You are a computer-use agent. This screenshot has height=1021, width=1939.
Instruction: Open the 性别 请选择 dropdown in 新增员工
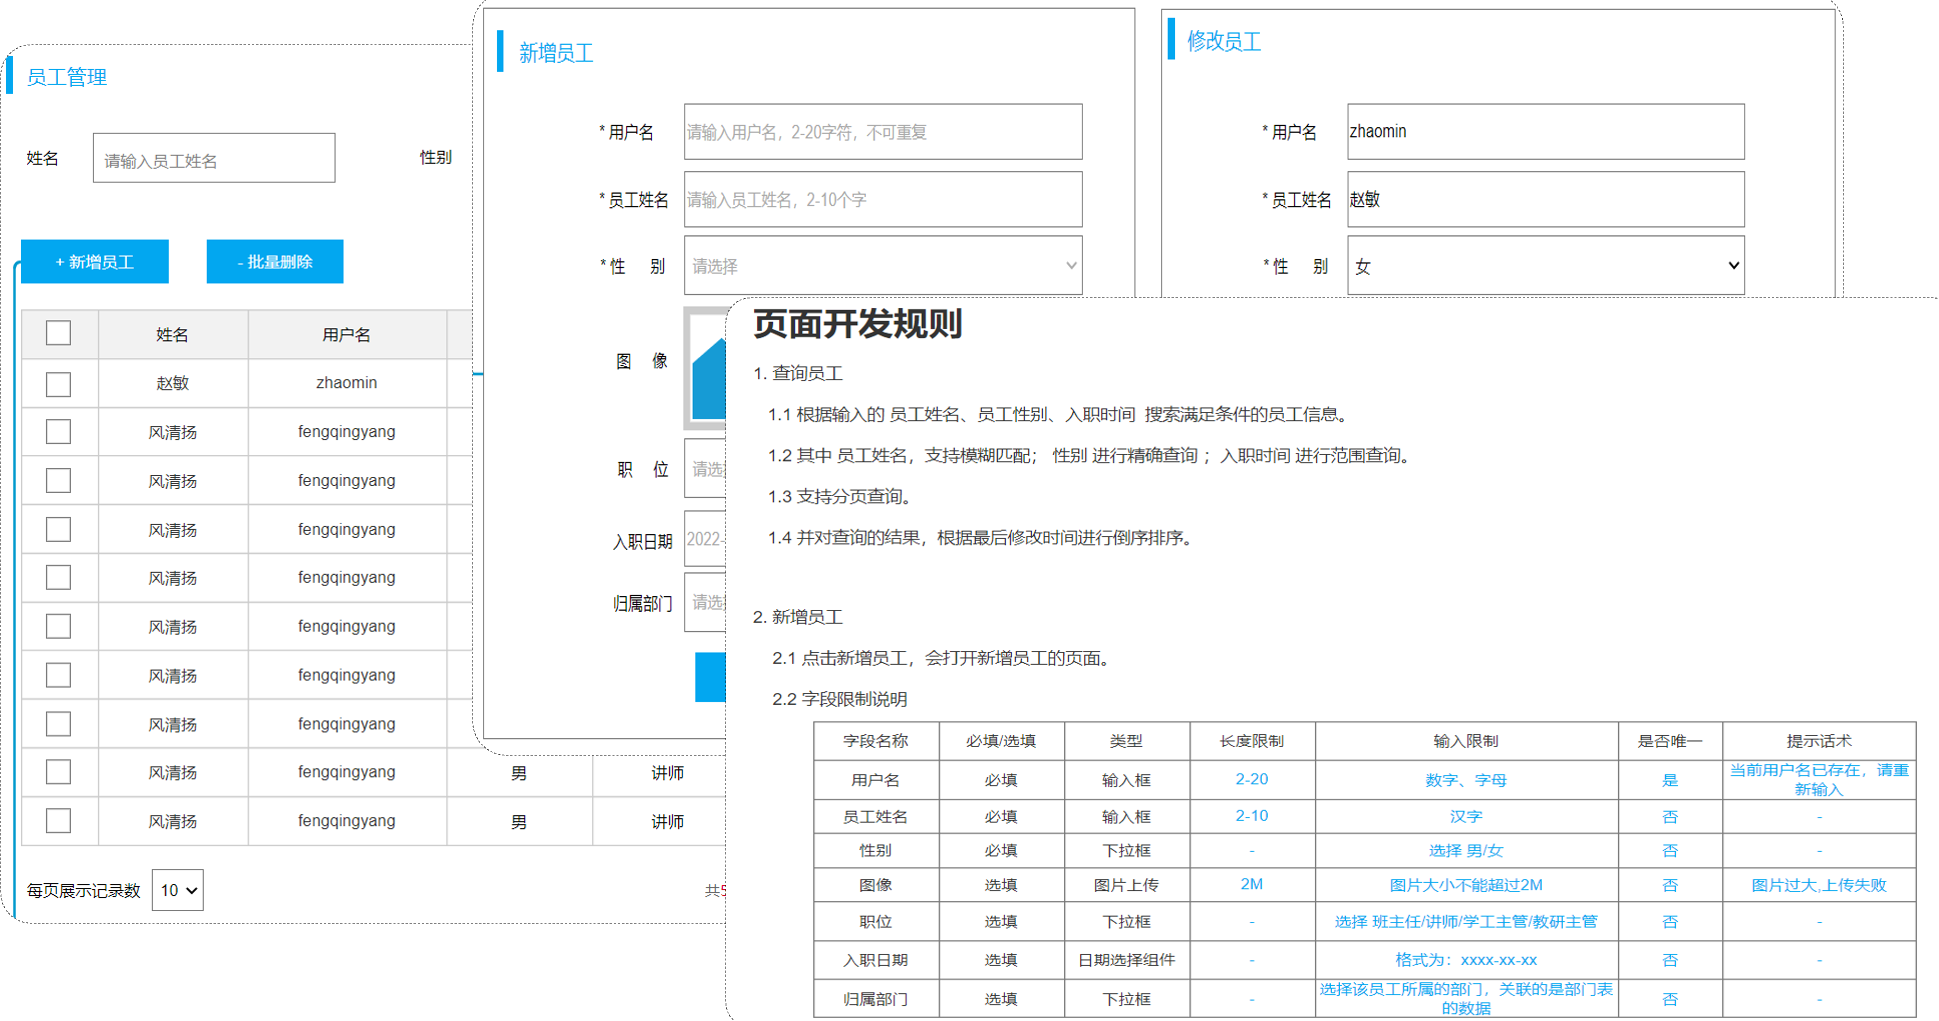[x=883, y=266]
